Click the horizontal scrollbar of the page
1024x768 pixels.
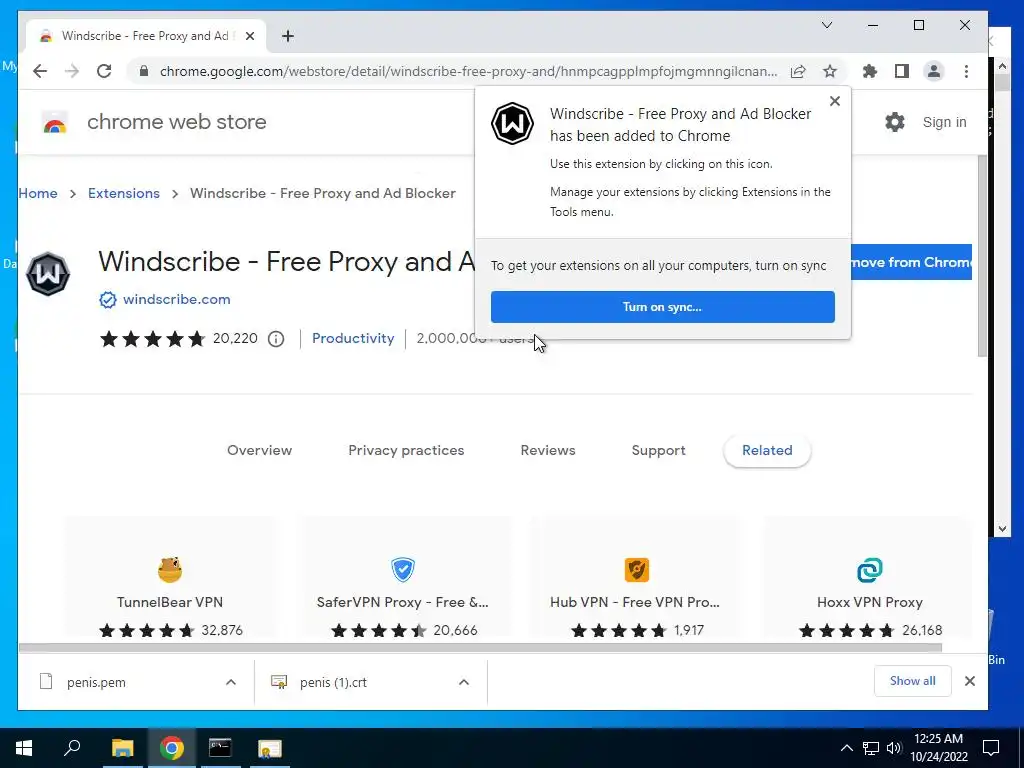480,648
